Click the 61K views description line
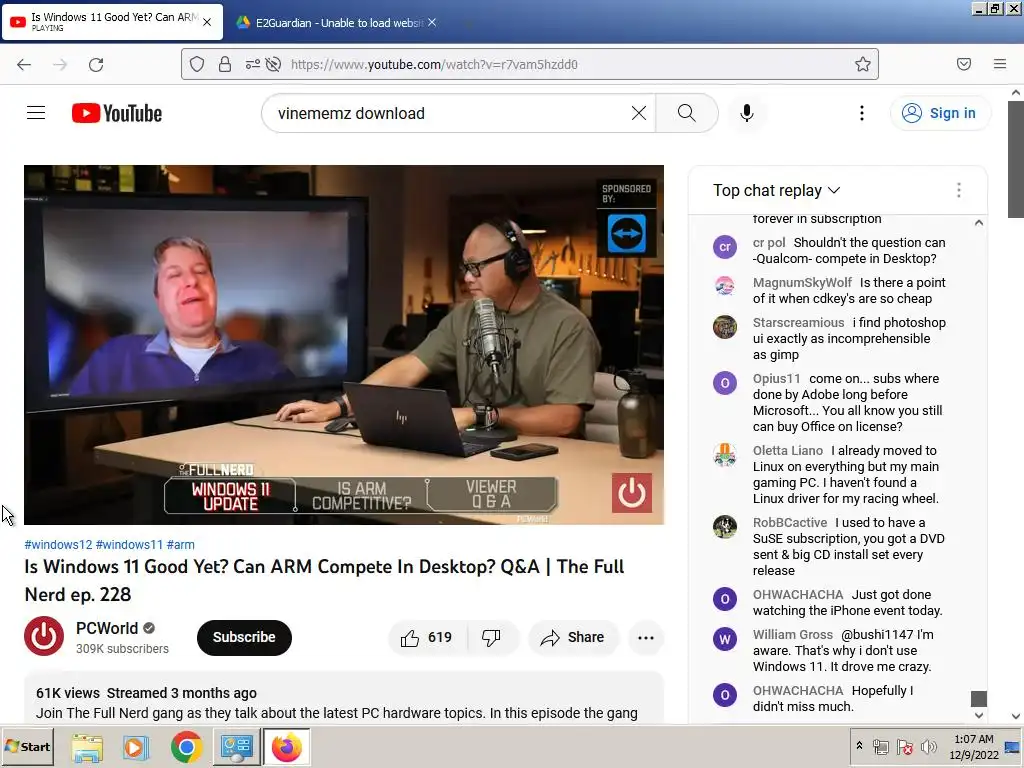This screenshot has width=1024, height=768. coord(146,693)
